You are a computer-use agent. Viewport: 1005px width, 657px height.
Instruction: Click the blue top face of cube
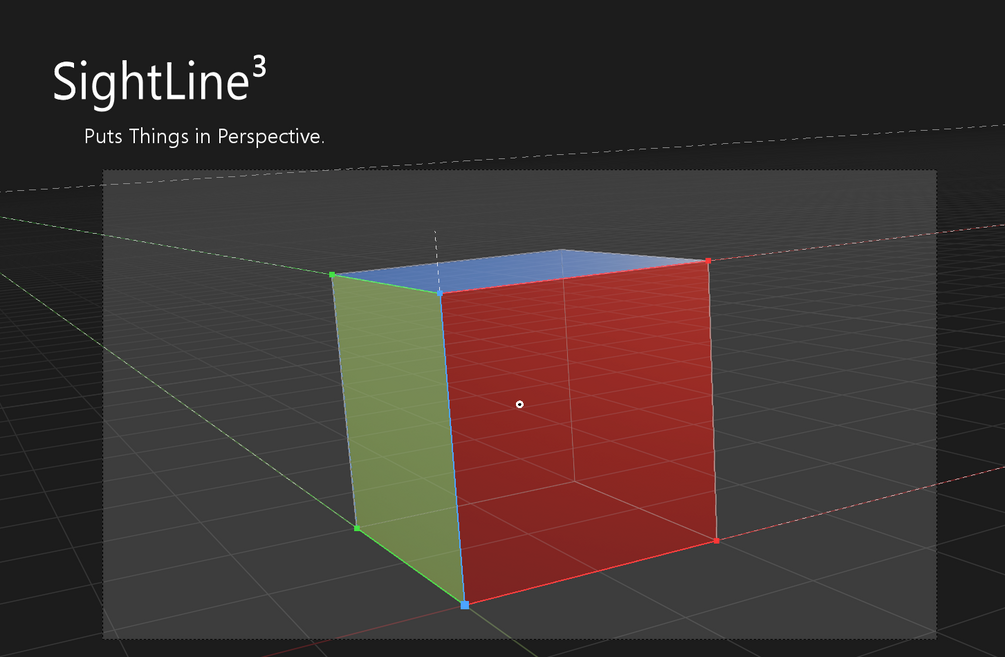(519, 270)
